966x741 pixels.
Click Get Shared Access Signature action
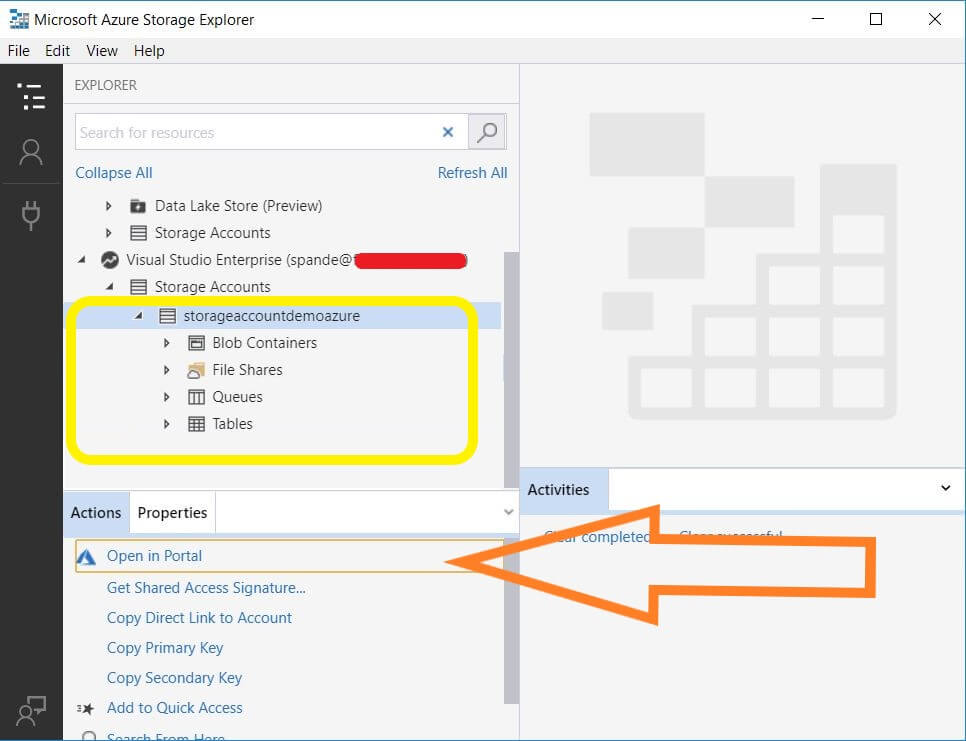coord(206,588)
